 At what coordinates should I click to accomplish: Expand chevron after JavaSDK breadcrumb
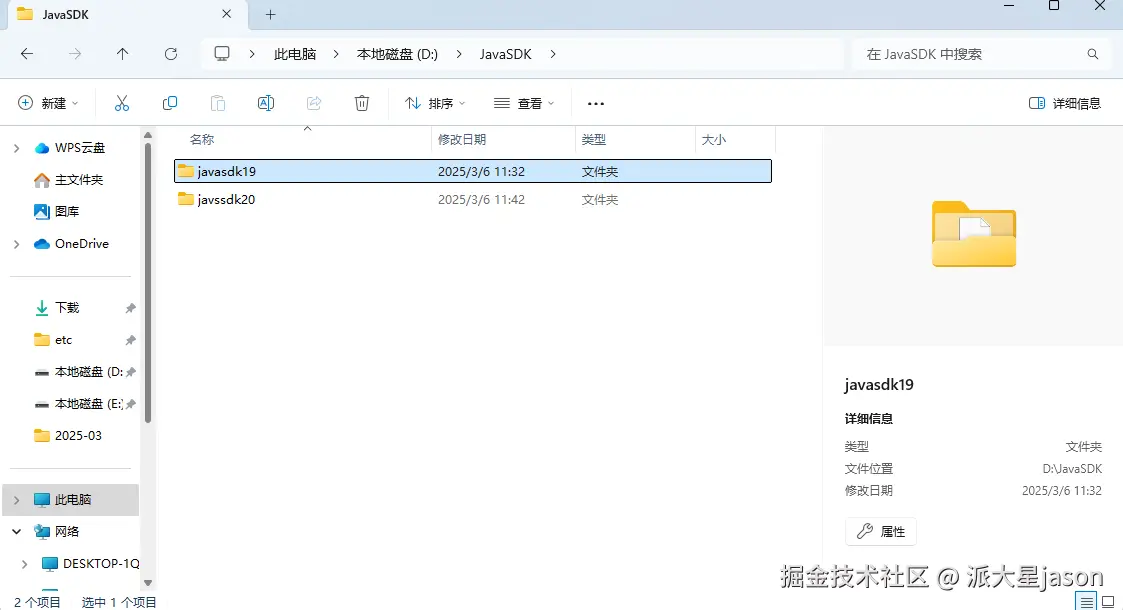click(553, 54)
